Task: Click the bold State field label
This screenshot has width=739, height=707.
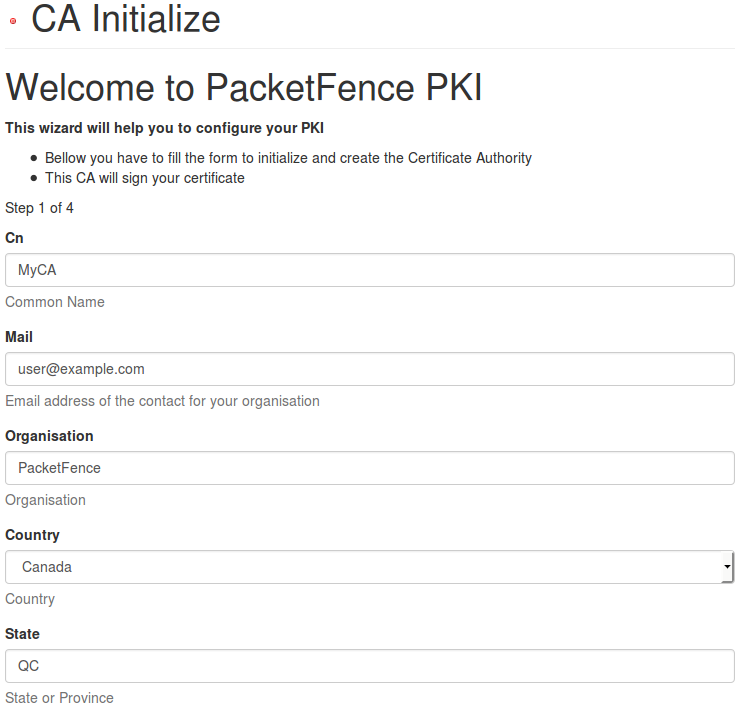Action: click(22, 634)
